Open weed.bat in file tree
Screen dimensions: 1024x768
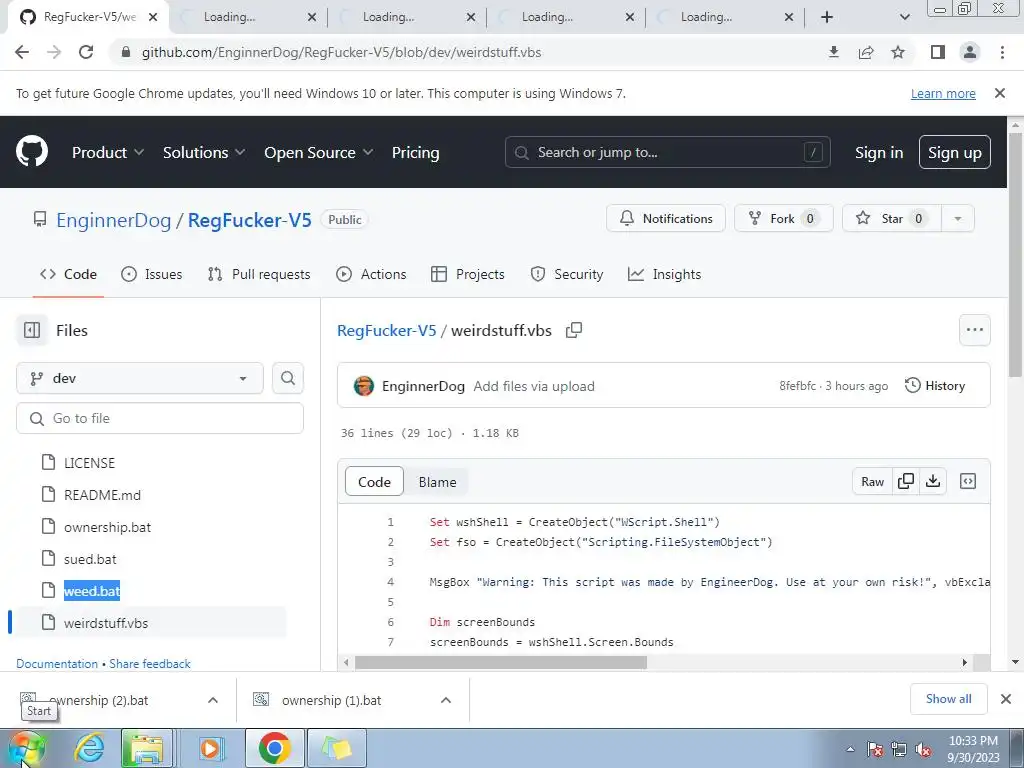click(91, 591)
